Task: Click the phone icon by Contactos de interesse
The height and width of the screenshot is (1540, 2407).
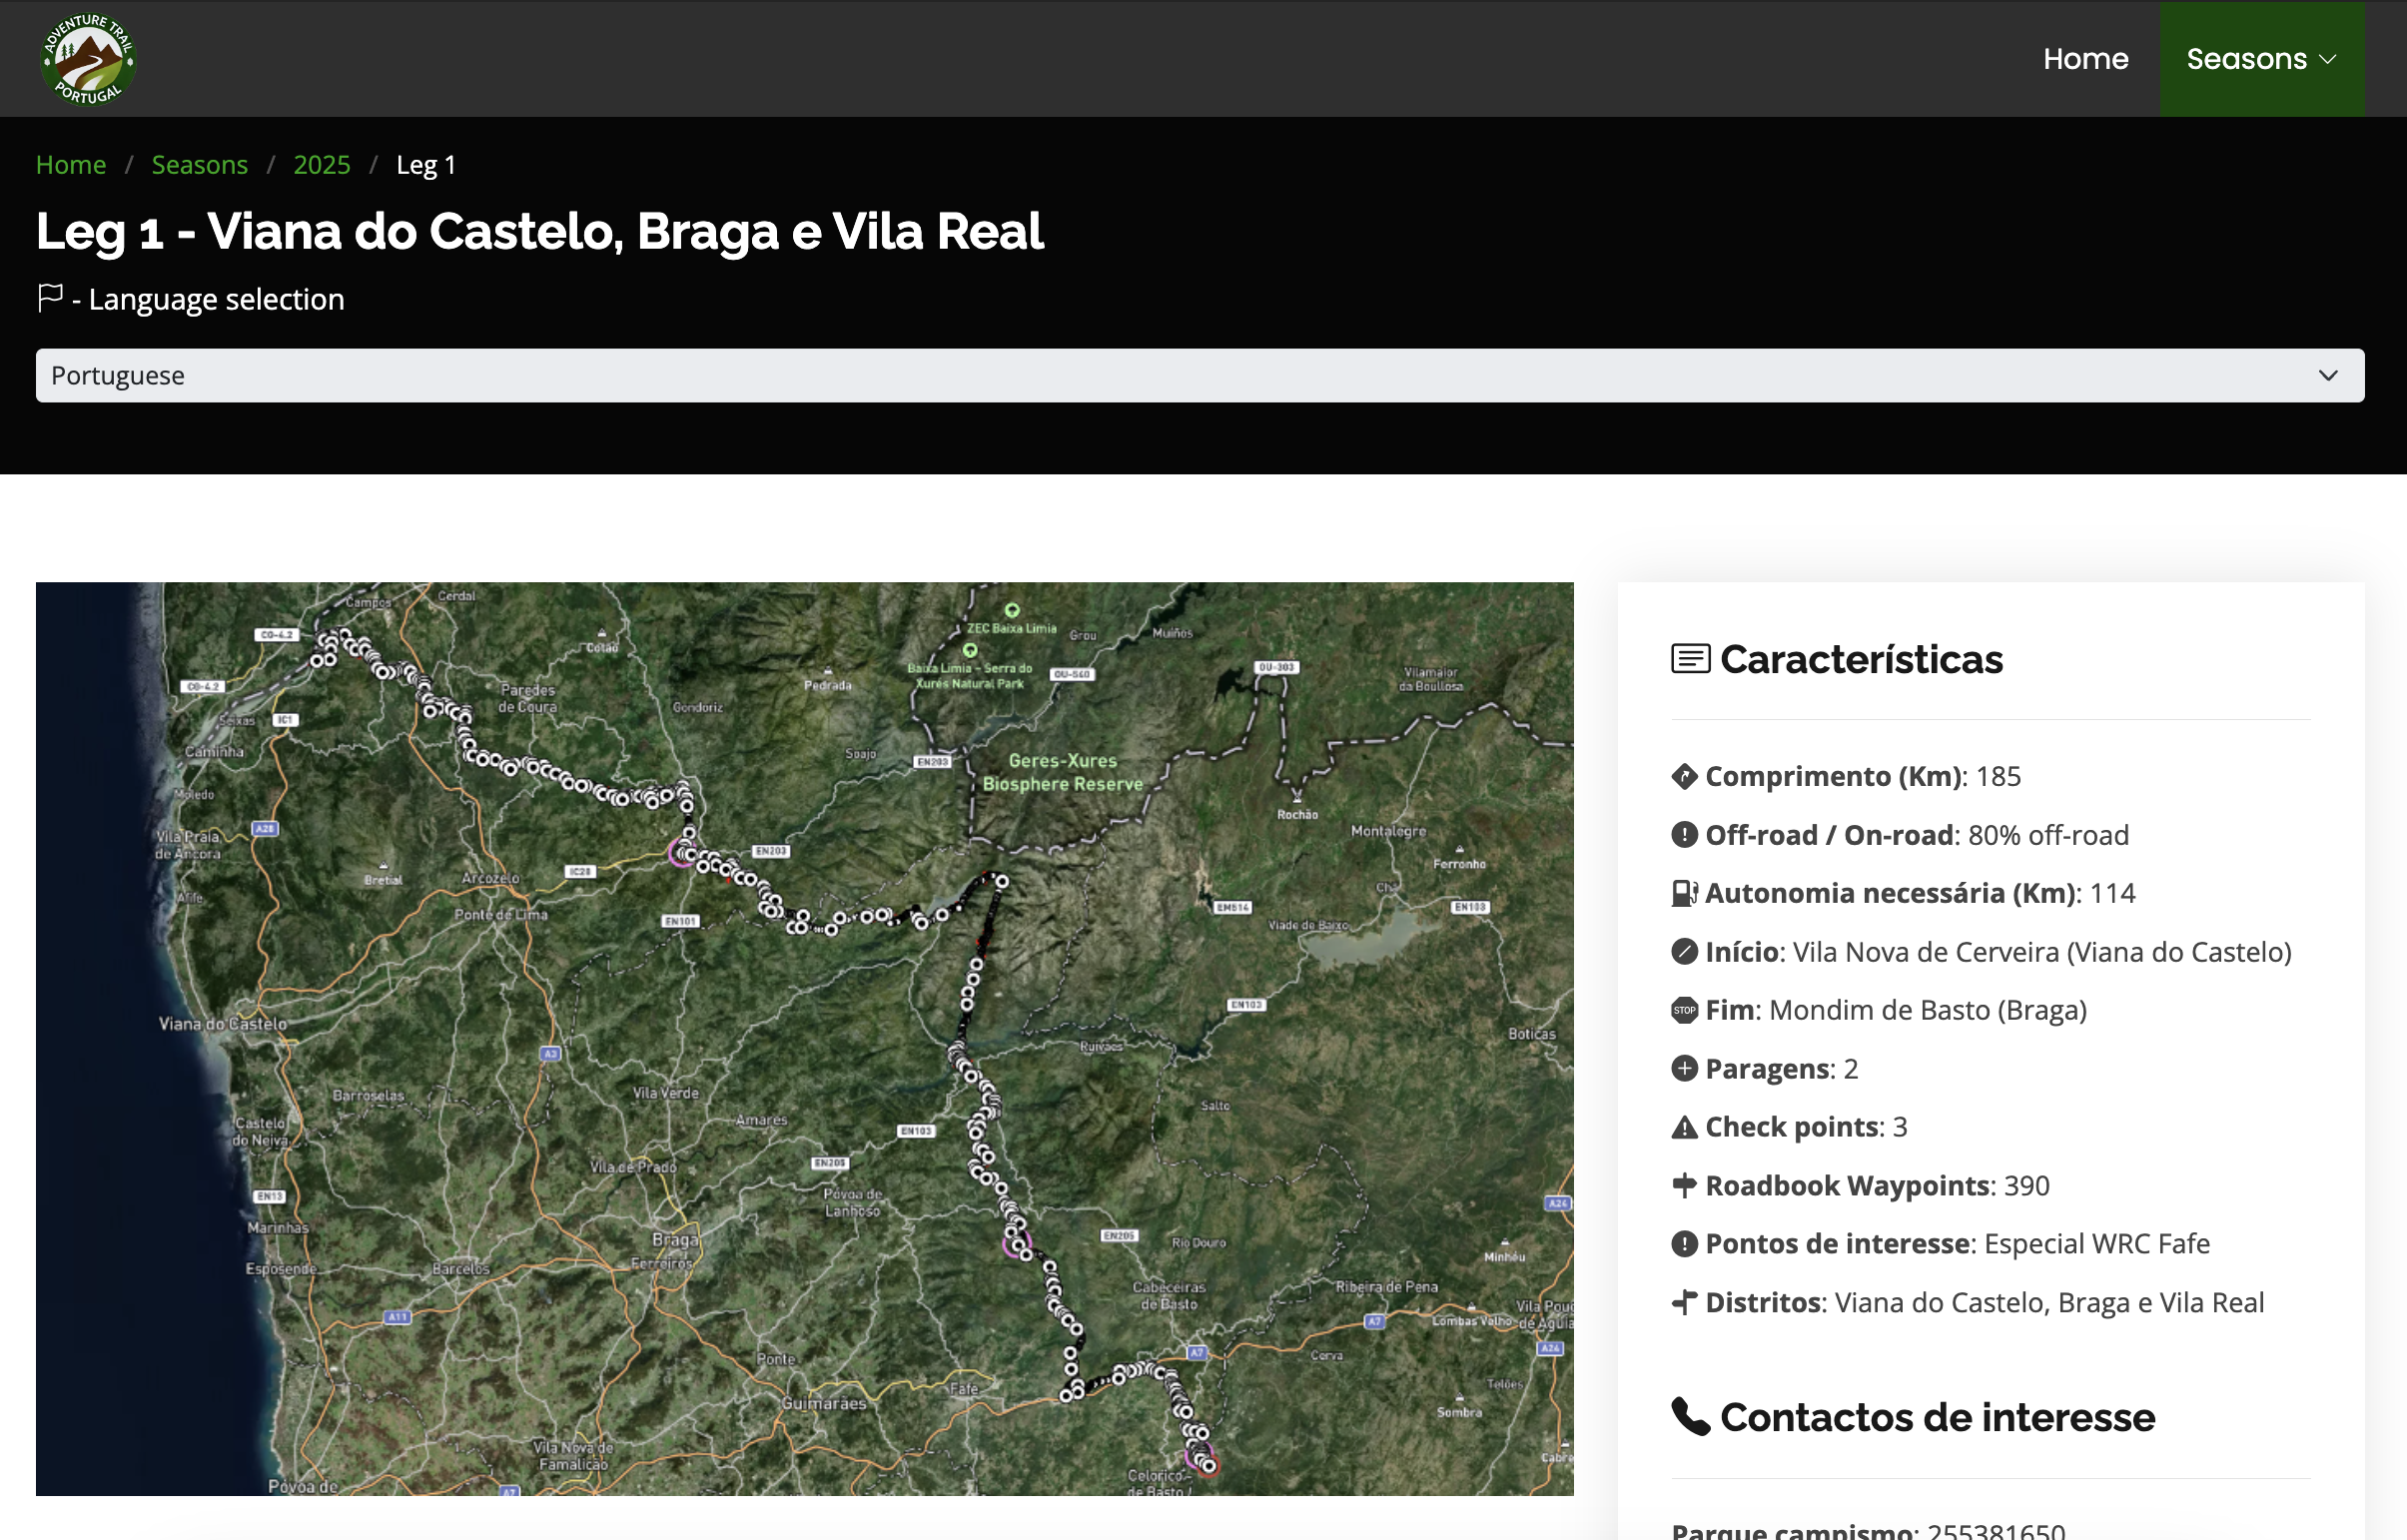Action: point(1690,1416)
